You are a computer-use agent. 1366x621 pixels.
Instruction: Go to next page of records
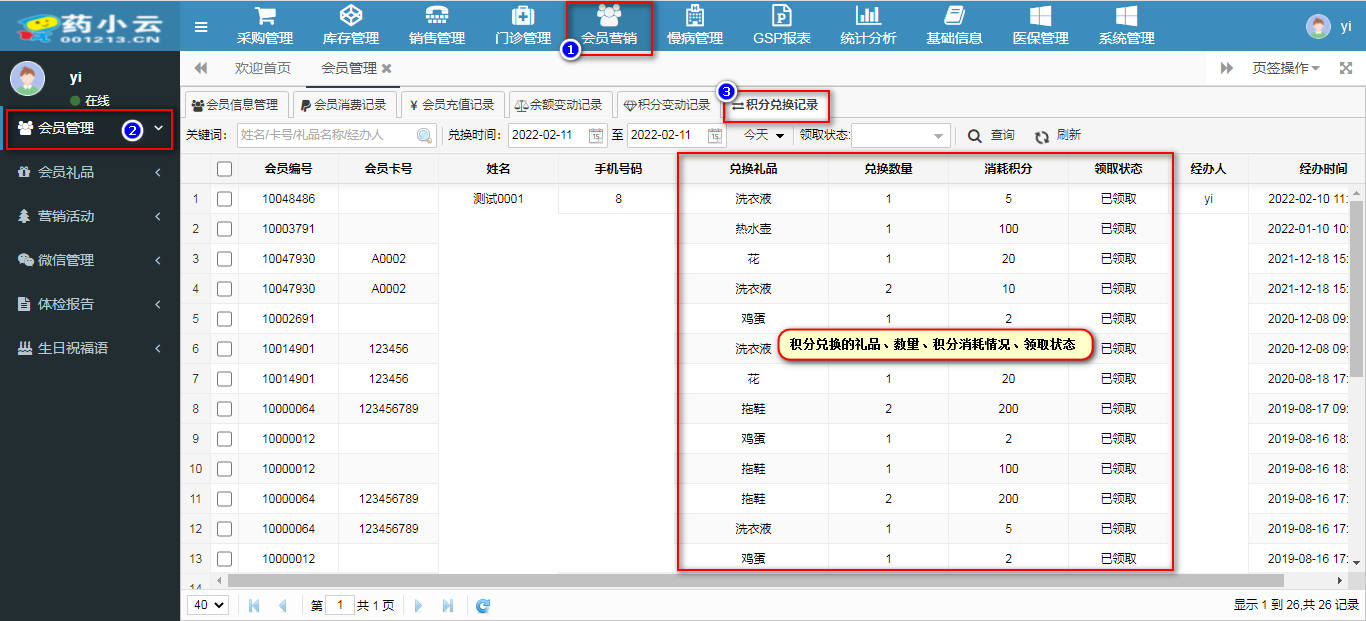(x=419, y=605)
